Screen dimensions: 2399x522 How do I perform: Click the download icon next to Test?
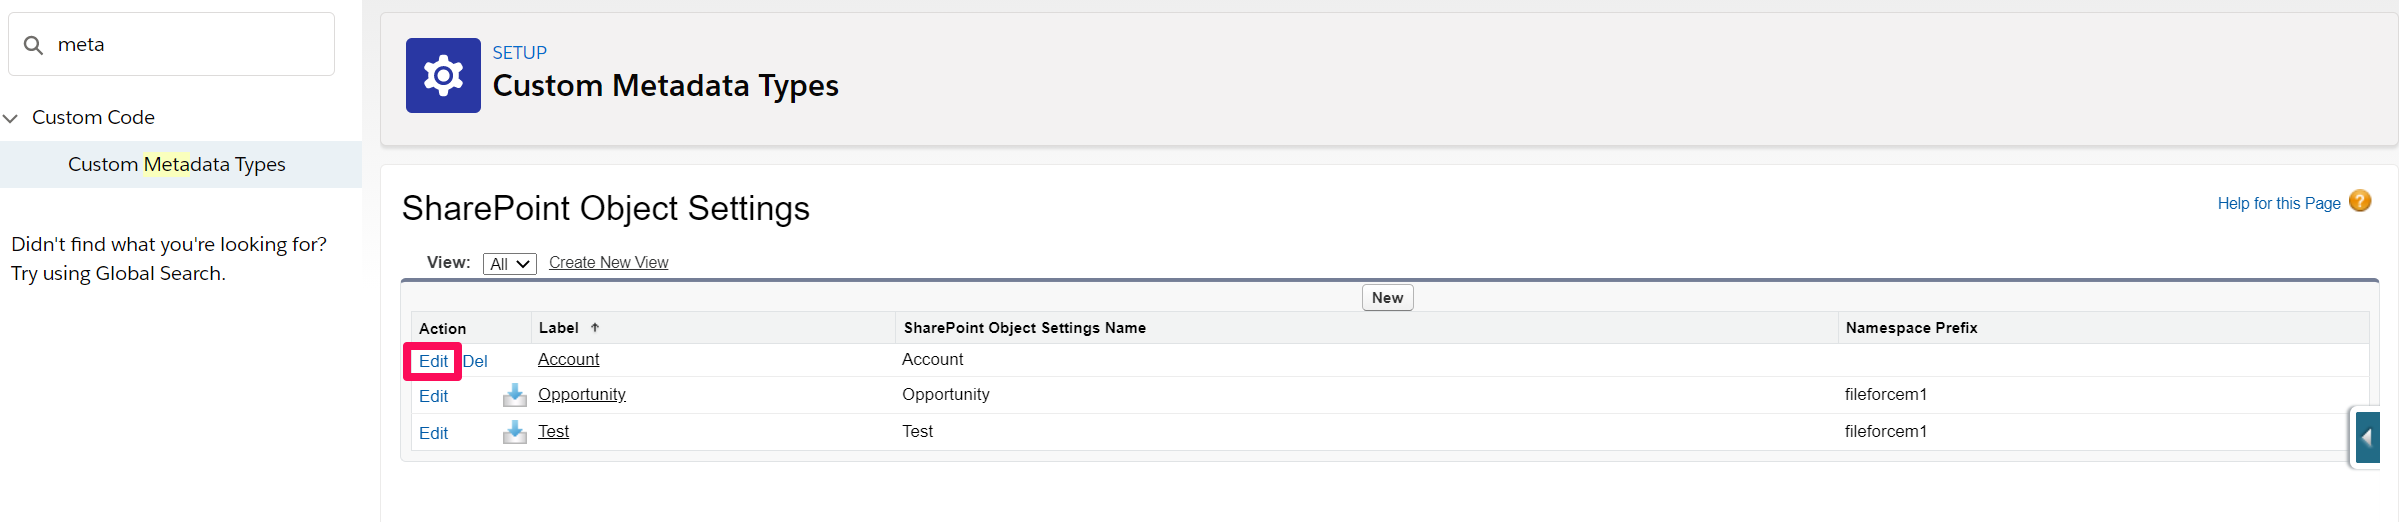click(x=515, y=432)
